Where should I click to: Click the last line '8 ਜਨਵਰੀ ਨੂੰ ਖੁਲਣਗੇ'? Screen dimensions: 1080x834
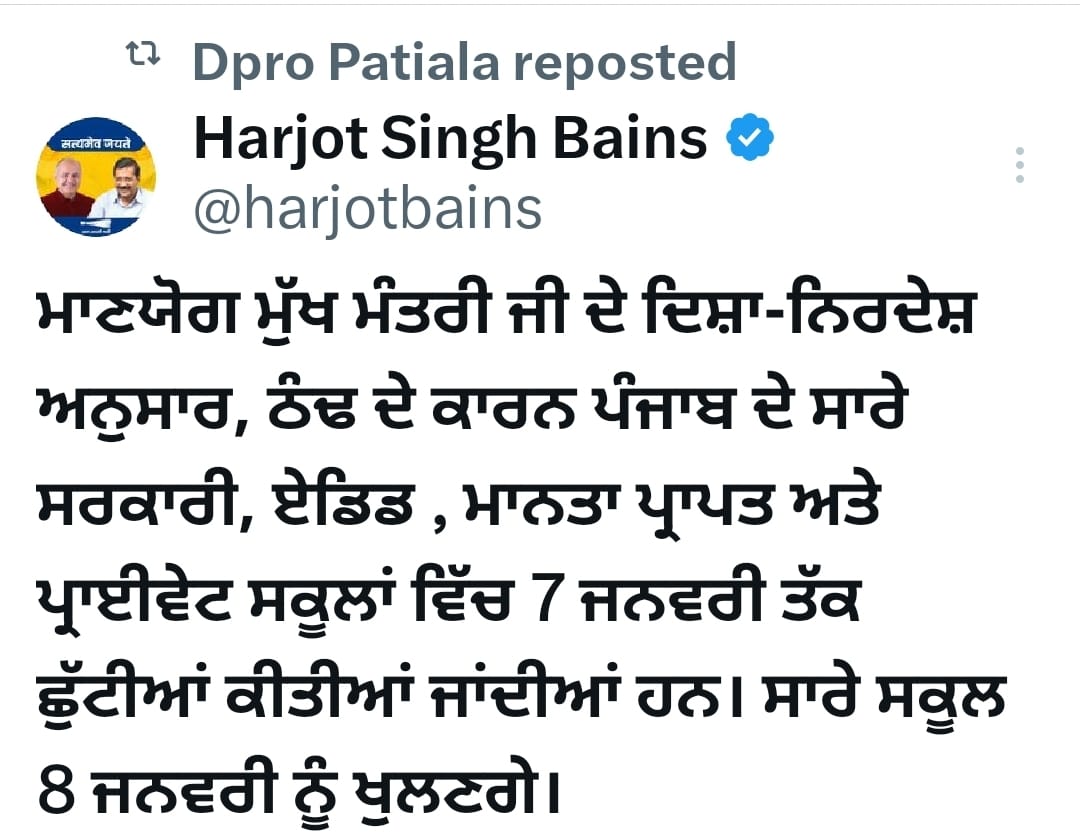298,789
